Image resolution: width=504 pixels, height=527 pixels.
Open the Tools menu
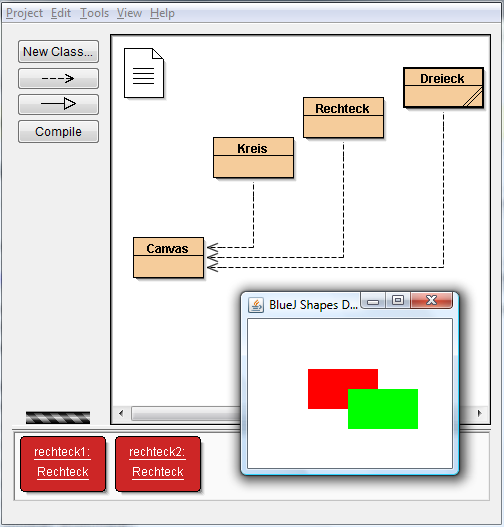pyautogui.click(x=94, y=13)
